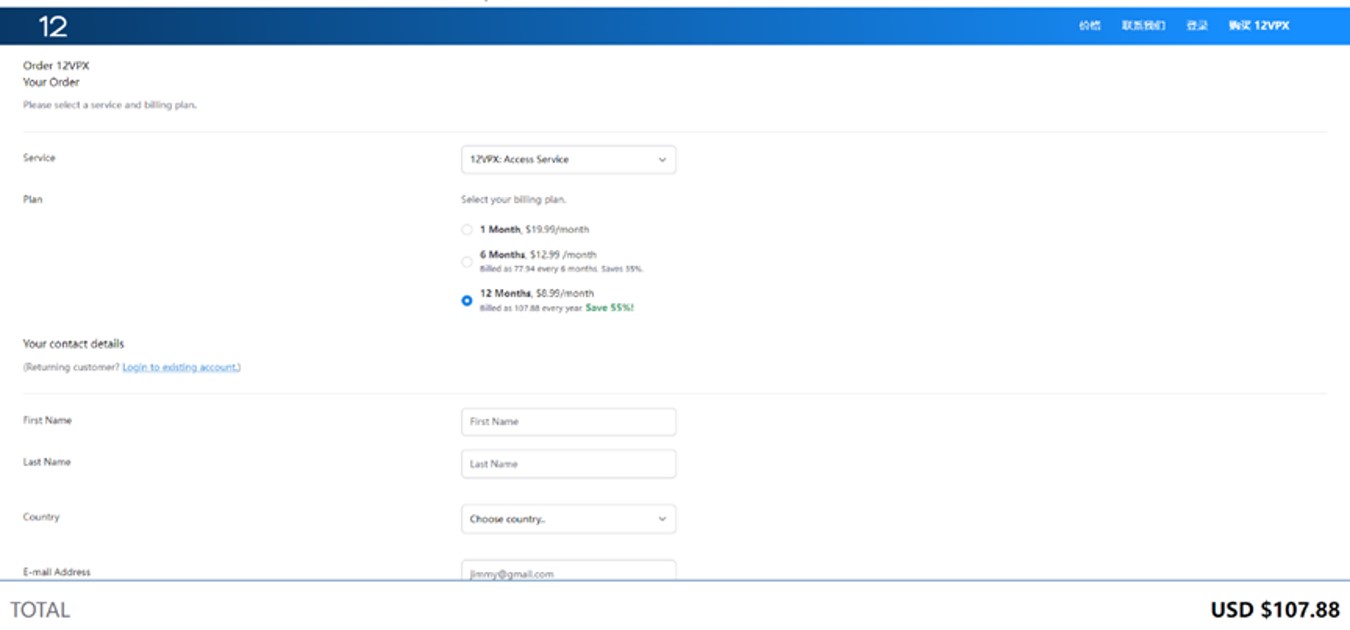
Task: Open the 价格 pricing menu item
Action: click(x=1089, y=26)
